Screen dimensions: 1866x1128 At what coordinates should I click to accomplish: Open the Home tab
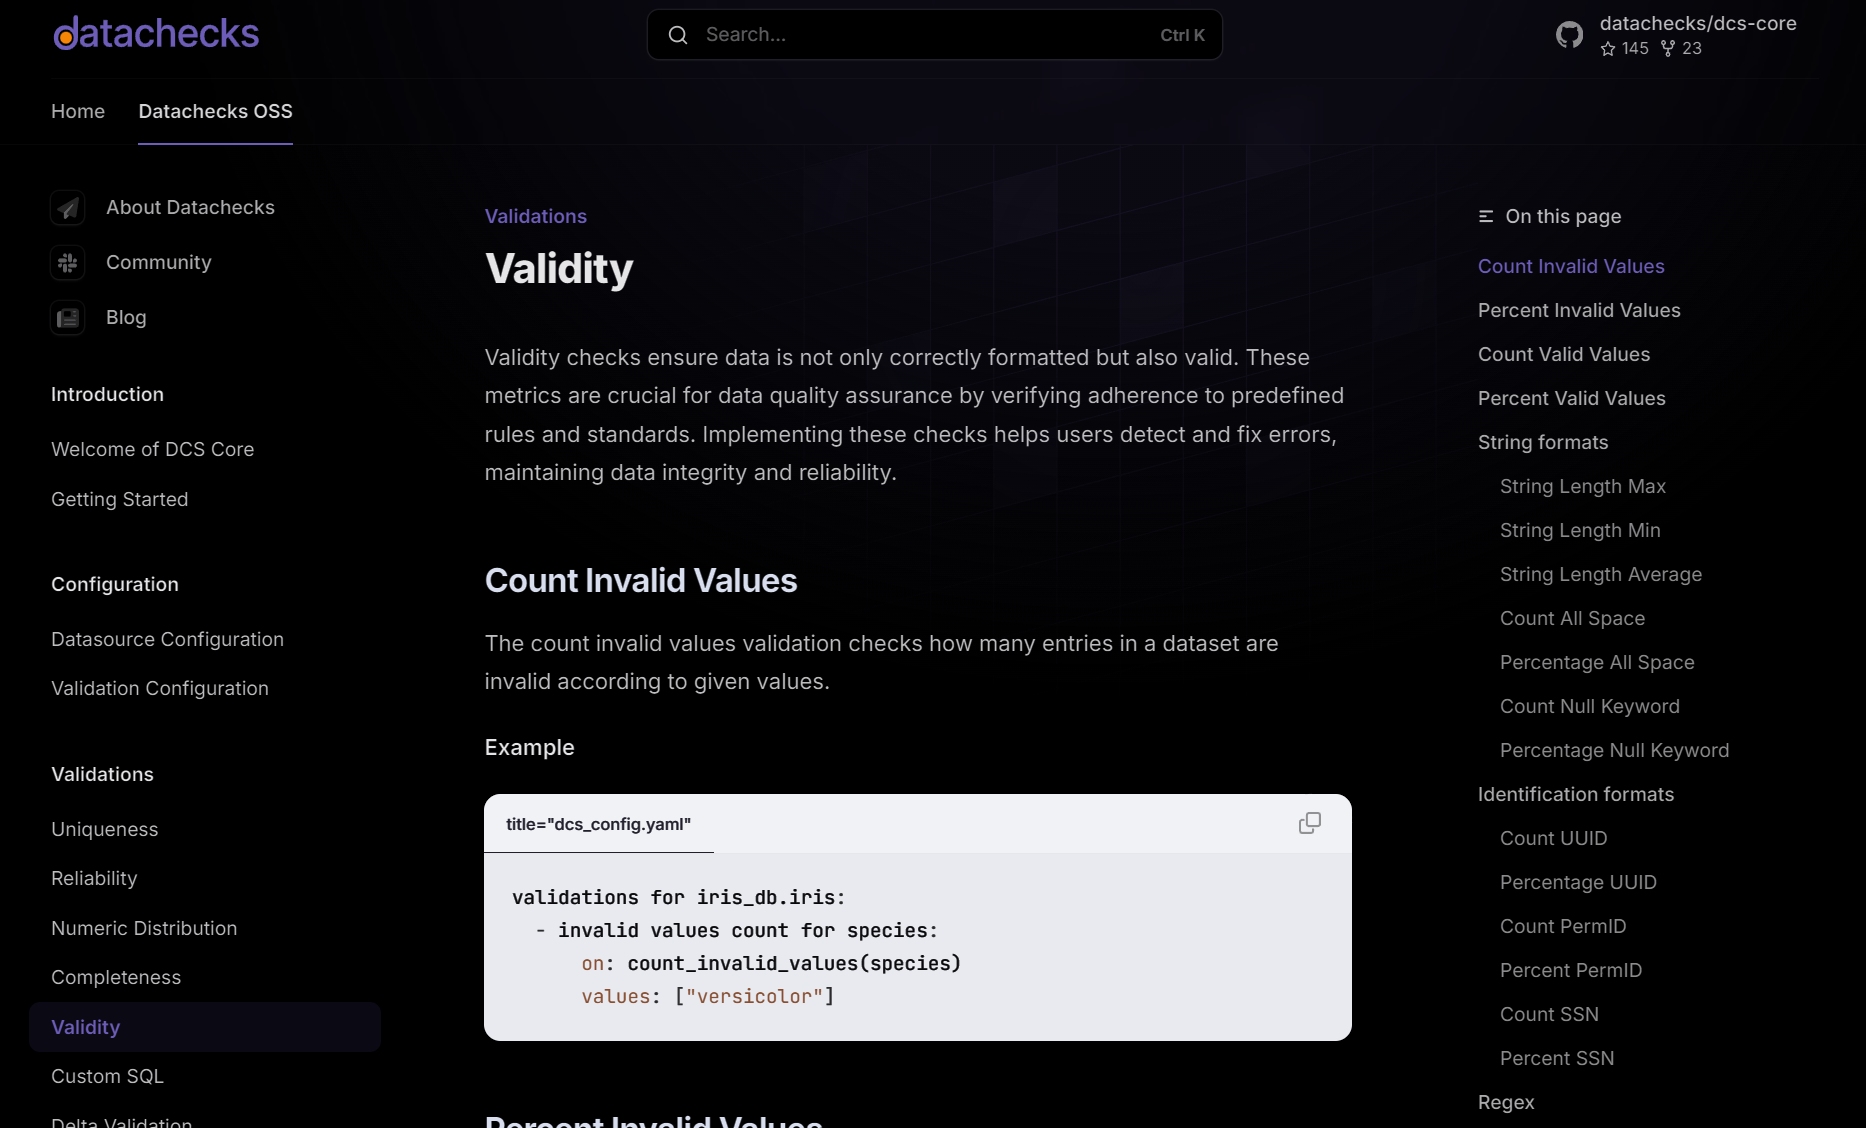pyautogui.click(x=78, y=111)
